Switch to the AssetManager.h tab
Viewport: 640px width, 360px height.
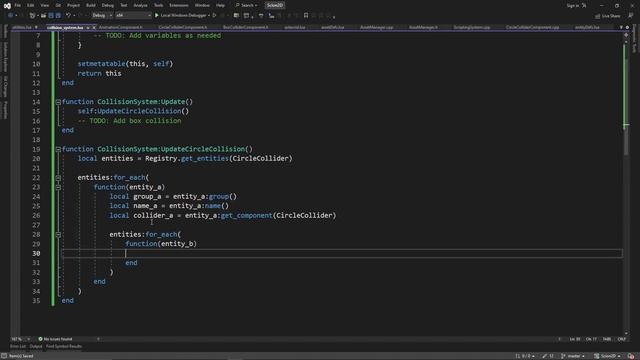pyautogui.click(x=423, y=27)
